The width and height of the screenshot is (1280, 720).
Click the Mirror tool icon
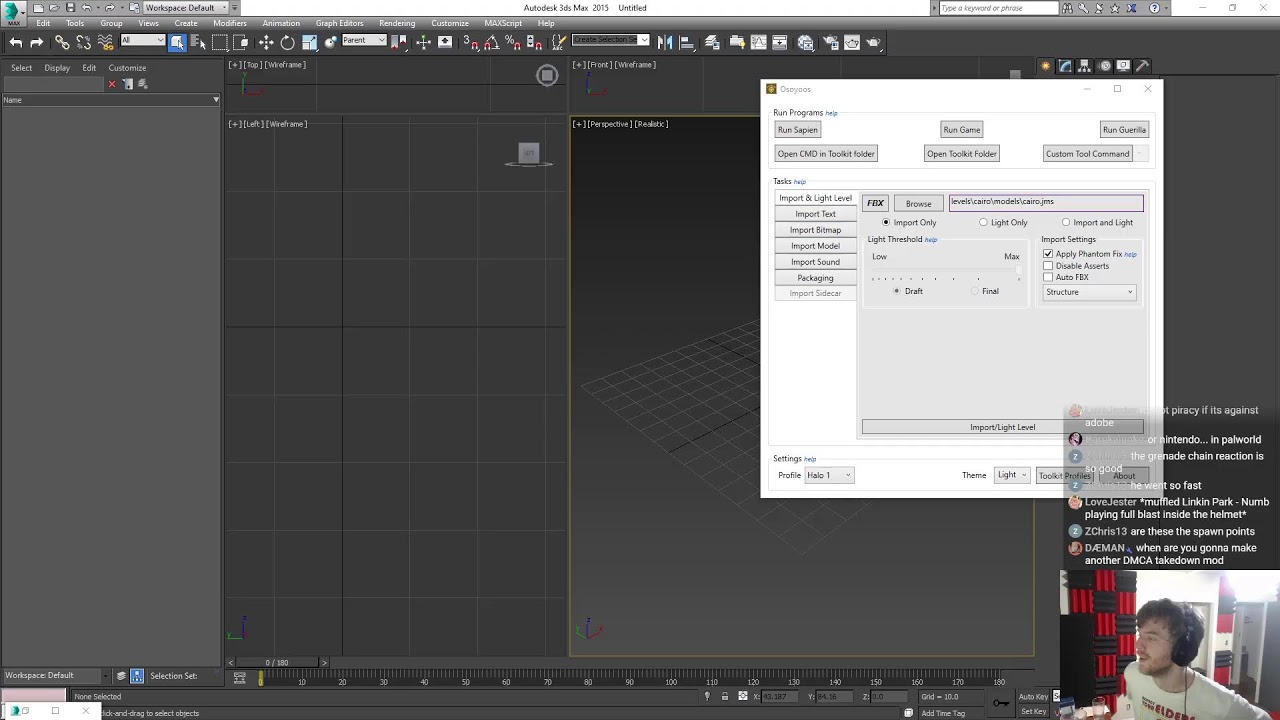pos(665,42)
